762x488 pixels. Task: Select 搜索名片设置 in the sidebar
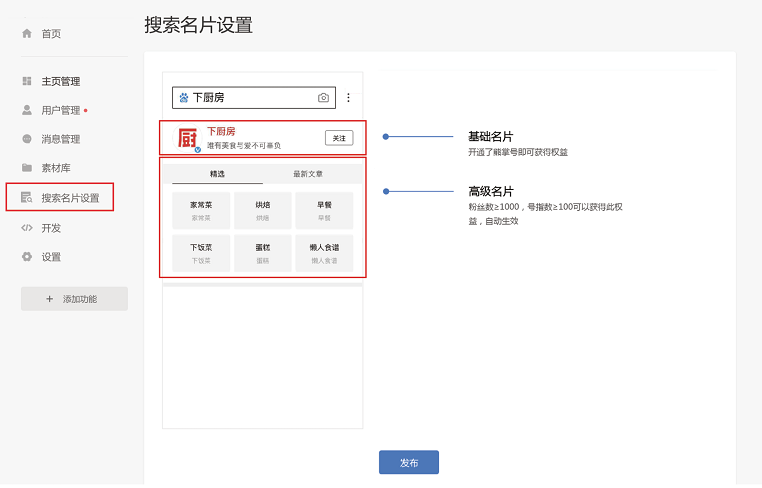click(70, 198)
